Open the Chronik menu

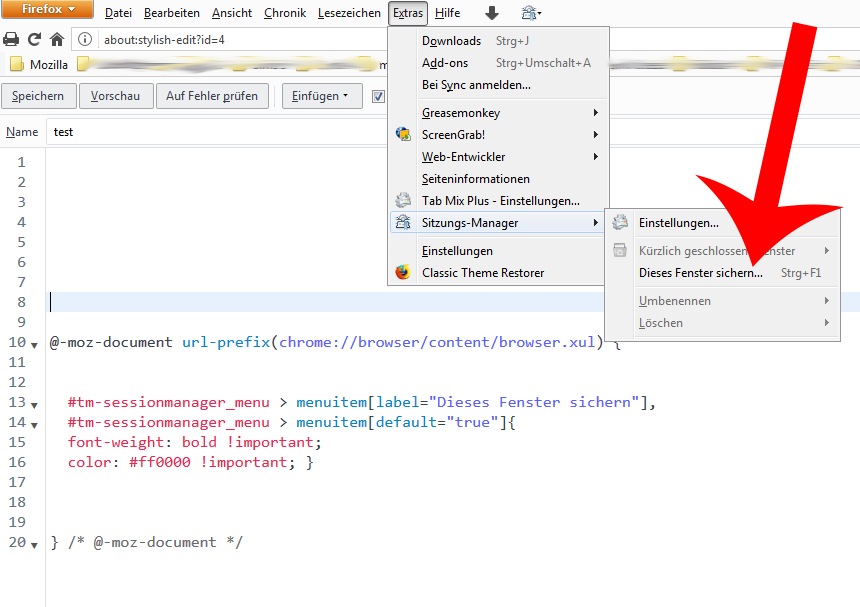[285, 13]
